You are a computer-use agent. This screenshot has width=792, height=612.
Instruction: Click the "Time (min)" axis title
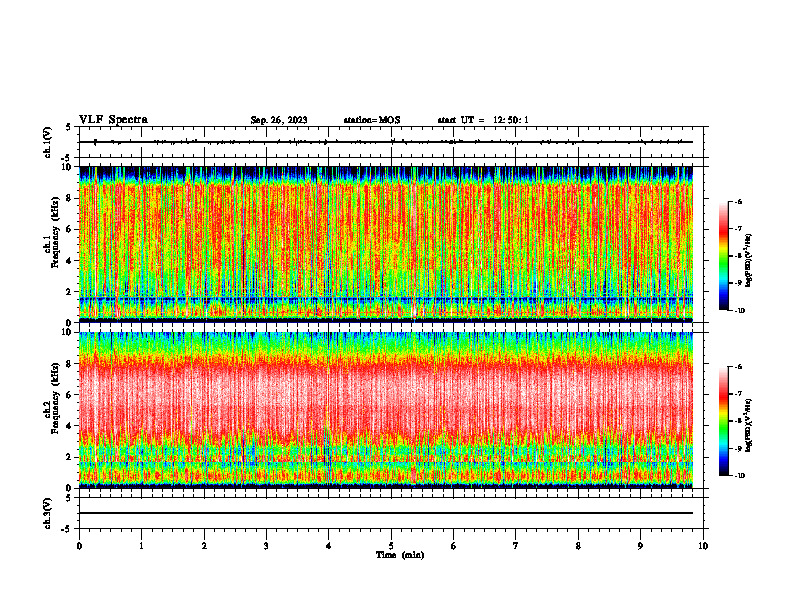(400, 555)
